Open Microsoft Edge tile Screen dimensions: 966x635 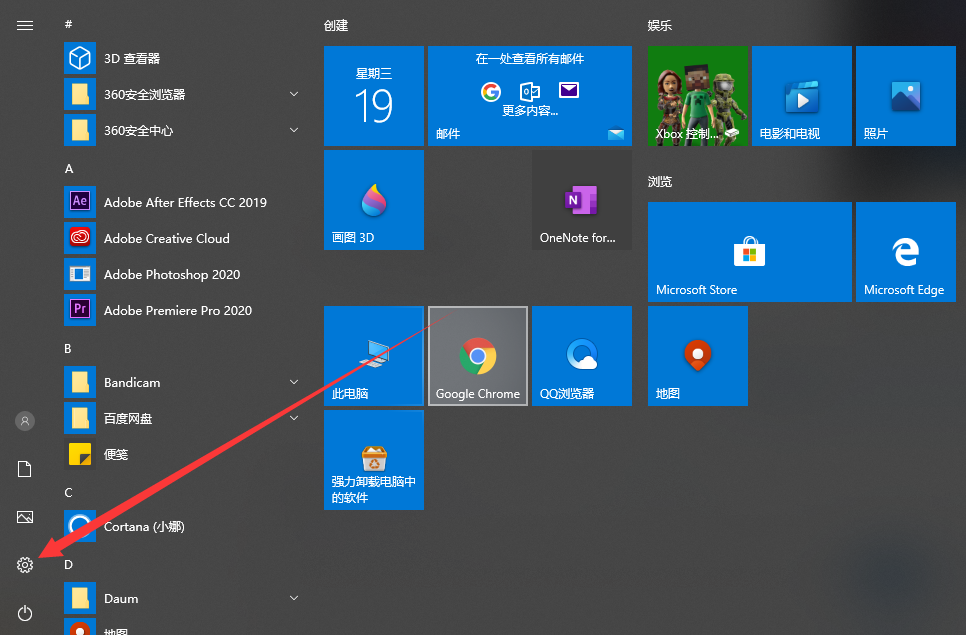(905, 252)
